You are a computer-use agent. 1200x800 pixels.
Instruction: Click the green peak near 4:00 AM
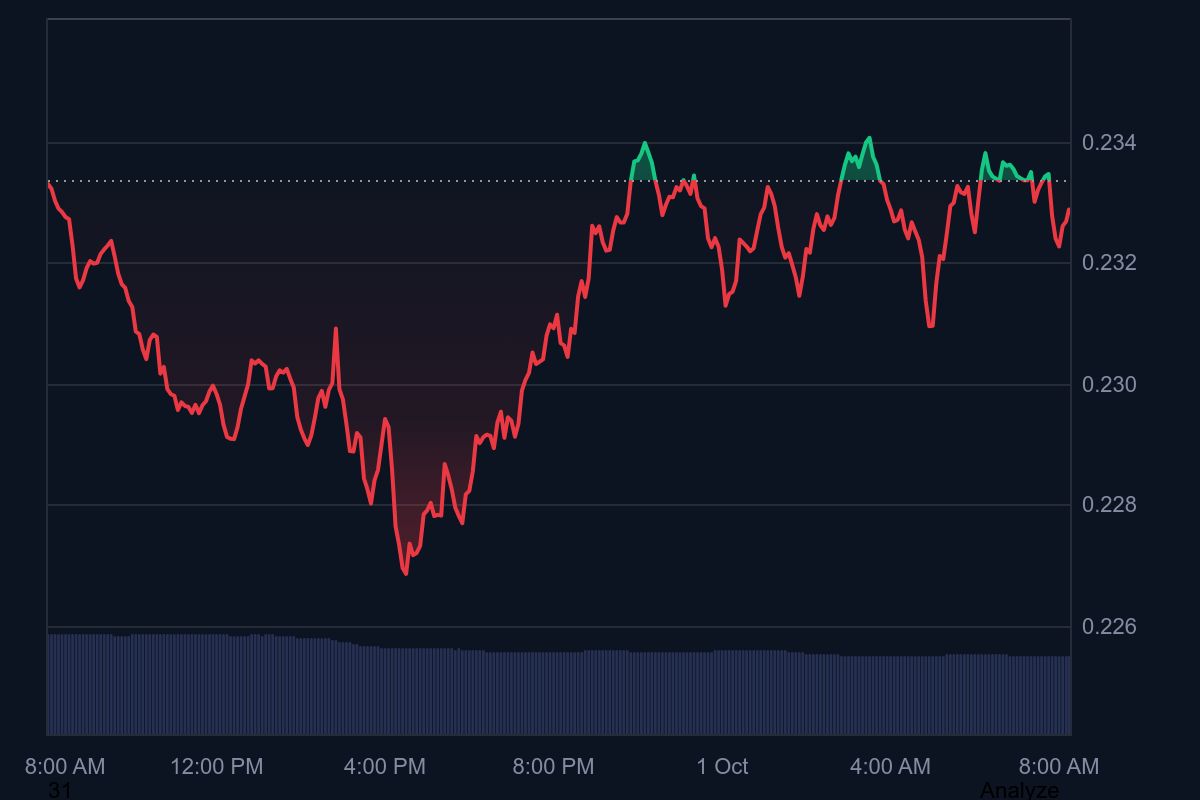[868, 139]
